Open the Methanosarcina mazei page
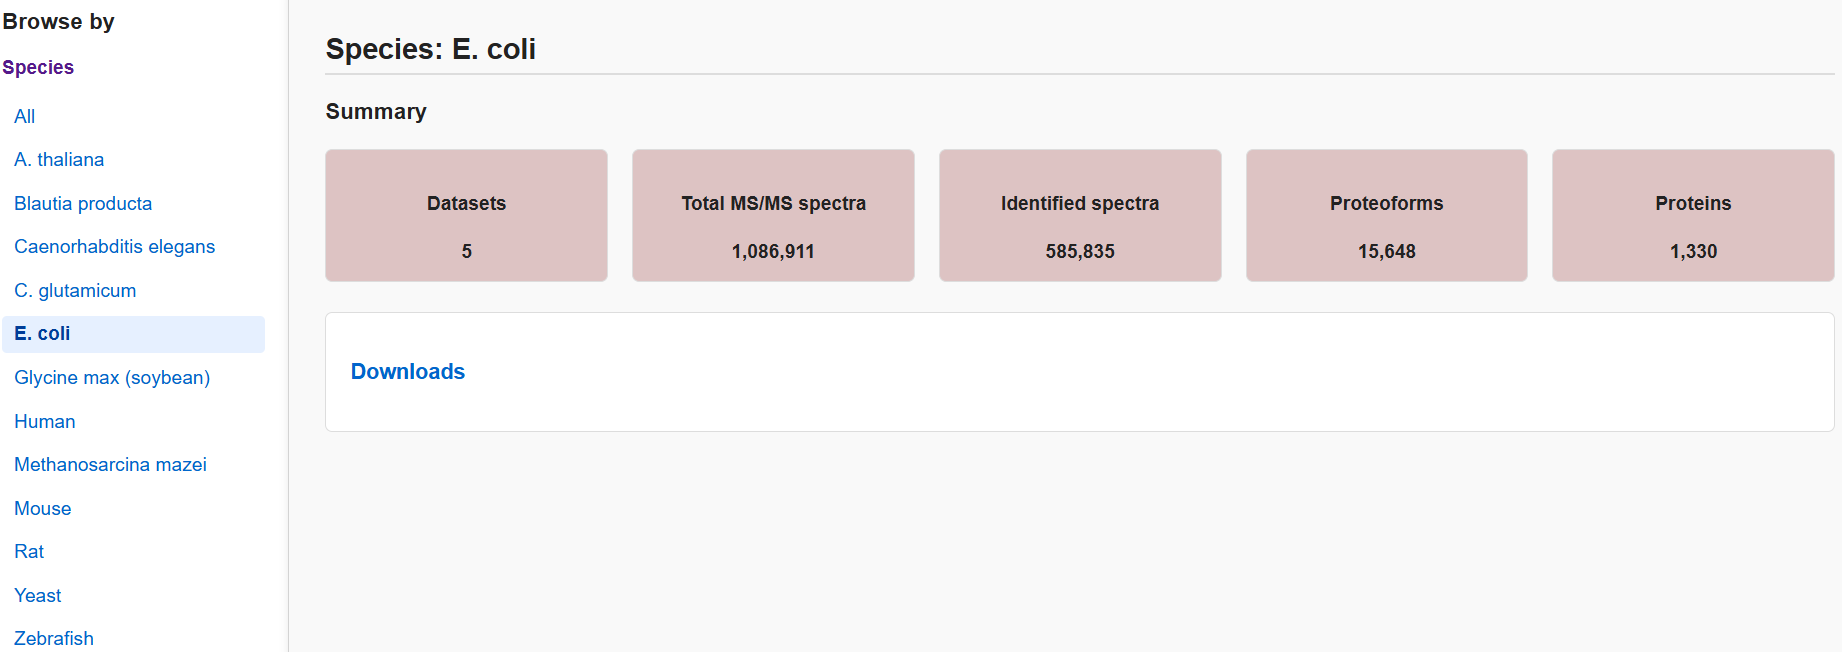 [110, 465]
